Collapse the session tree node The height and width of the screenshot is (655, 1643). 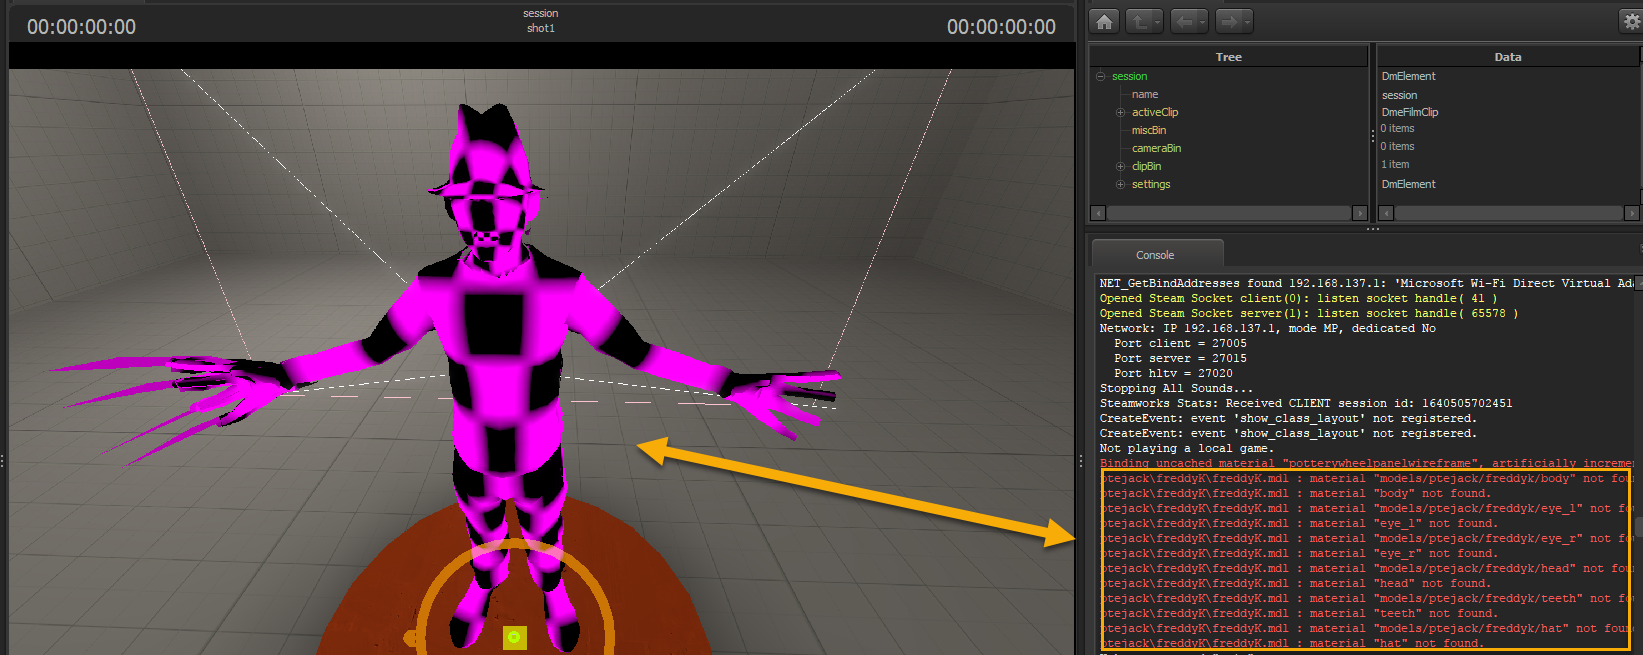pyautogui.click(x=1101, y=76)
